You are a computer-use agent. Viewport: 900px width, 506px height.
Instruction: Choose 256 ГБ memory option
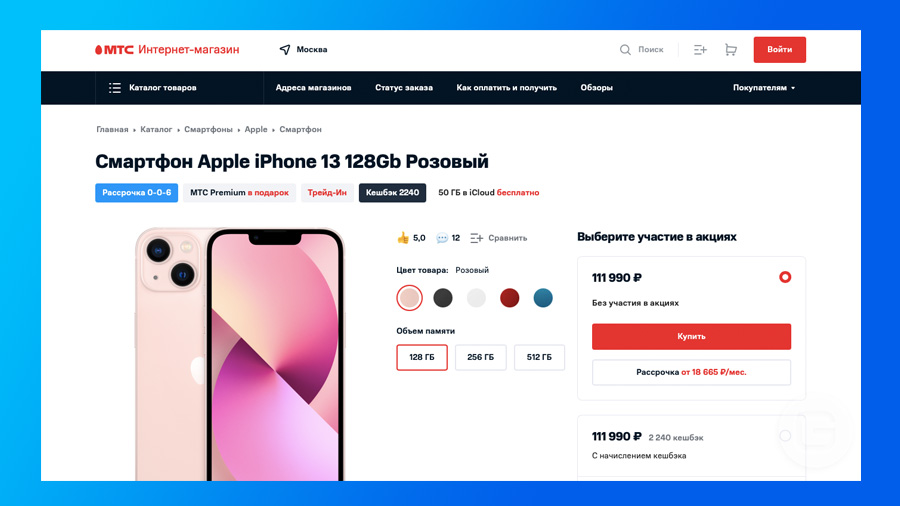480,357
